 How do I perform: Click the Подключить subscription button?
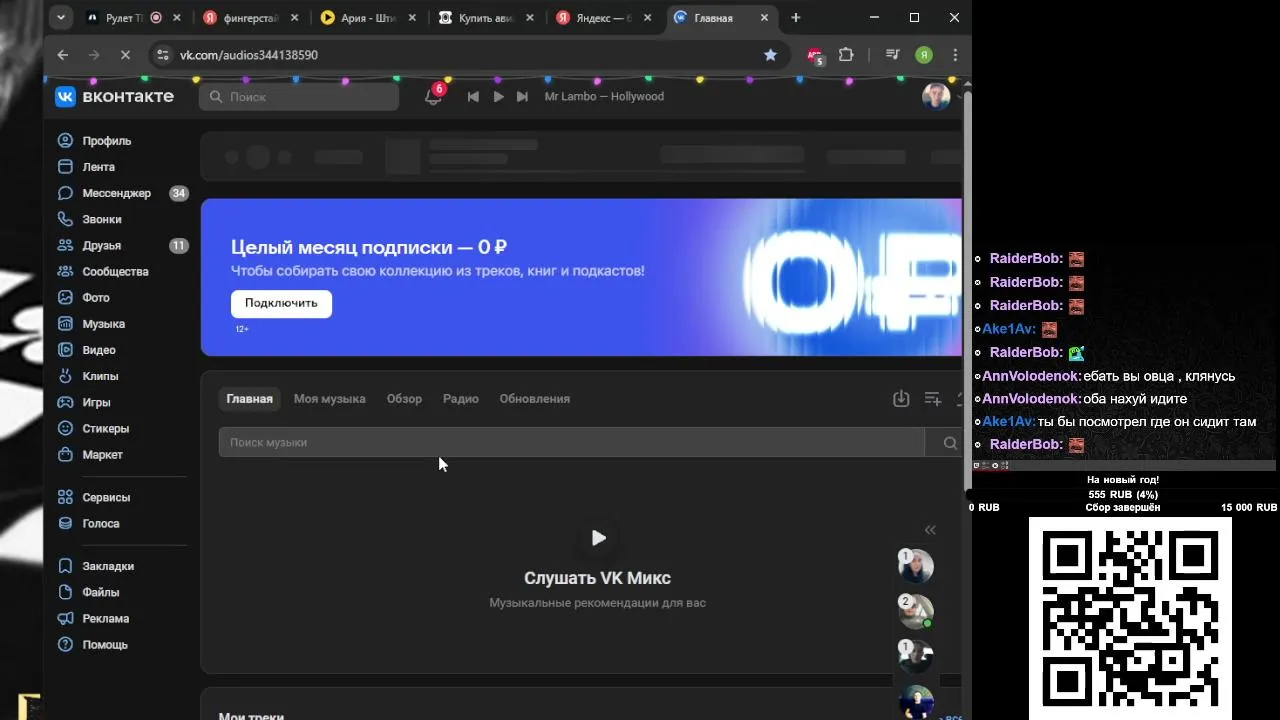click(281, 303)
